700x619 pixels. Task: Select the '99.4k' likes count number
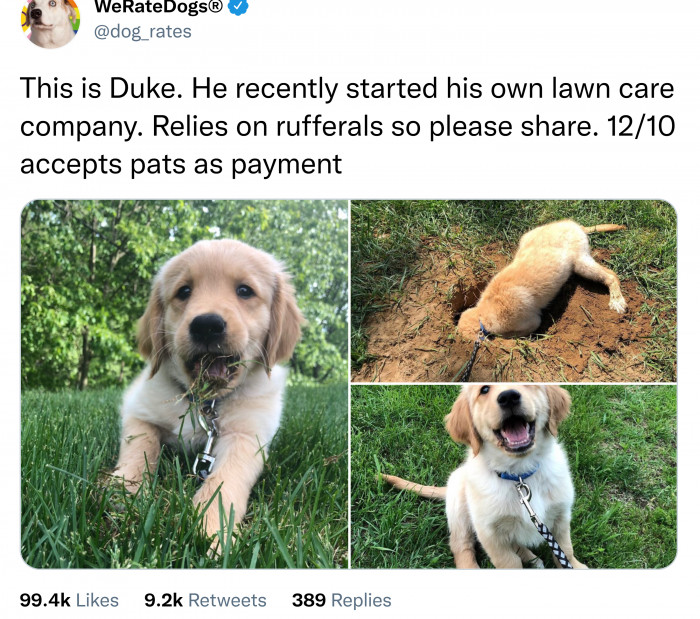45,600
